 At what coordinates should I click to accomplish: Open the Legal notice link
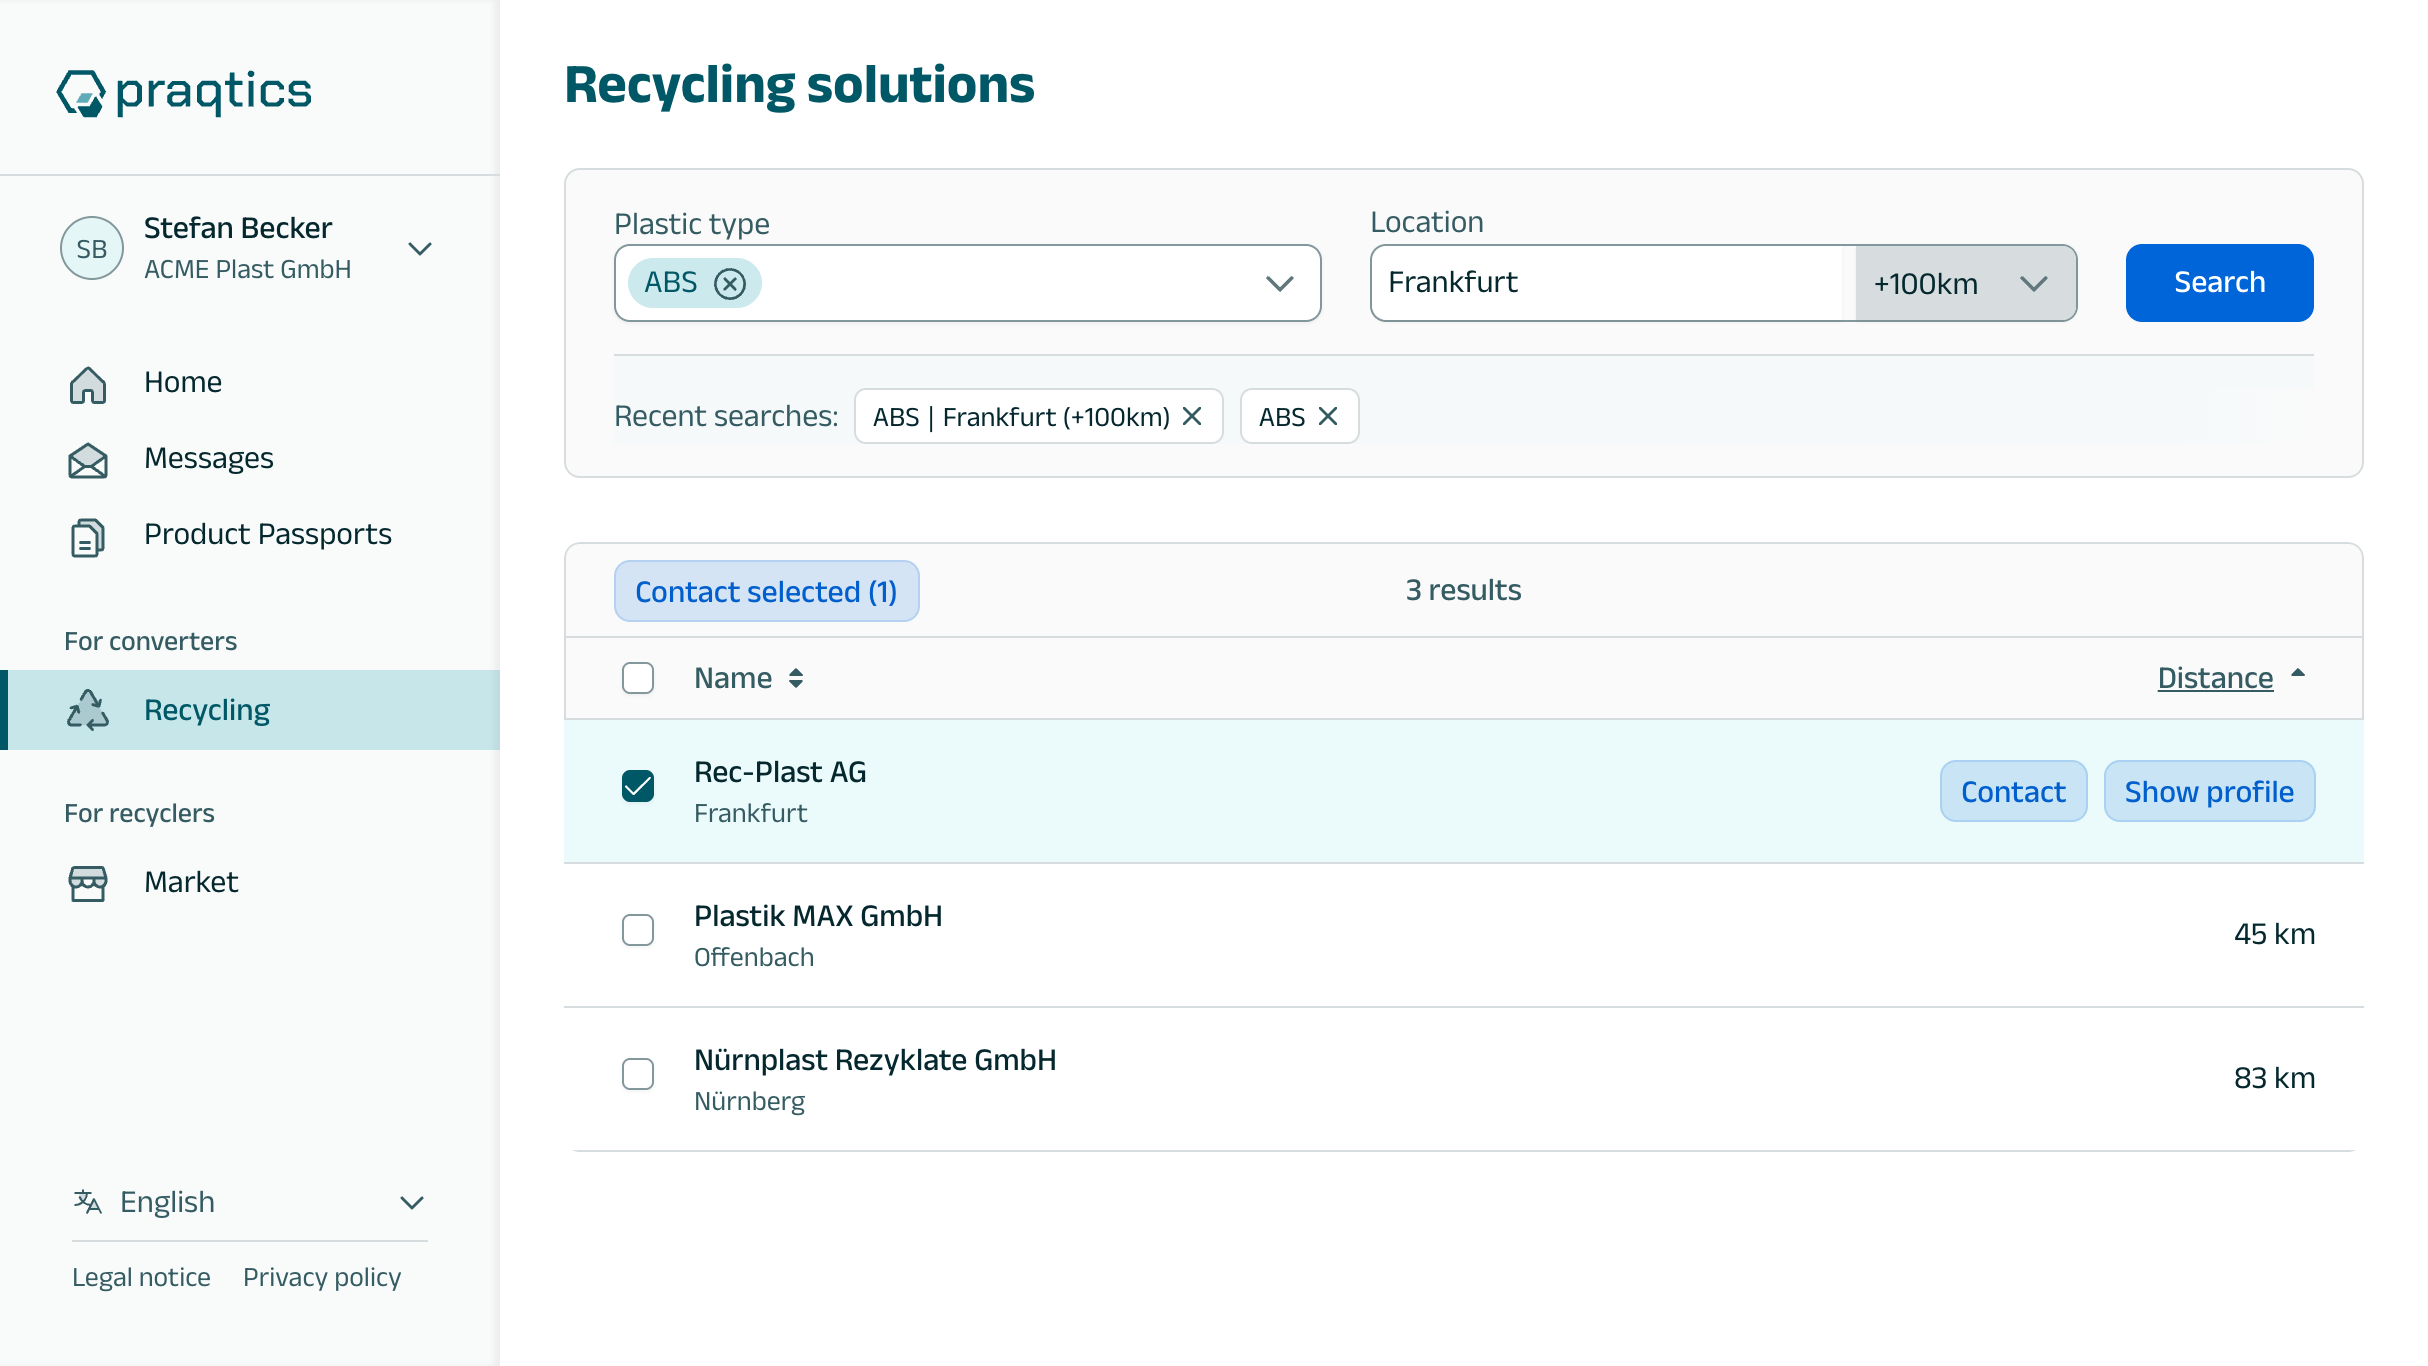(141, 1277)
